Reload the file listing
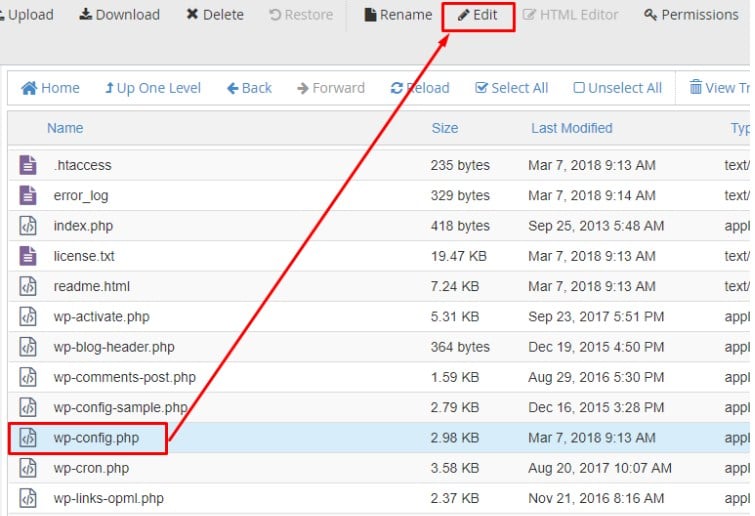This screenshot has height=516, width=755. pyautogui.click(x=420, y=88)
